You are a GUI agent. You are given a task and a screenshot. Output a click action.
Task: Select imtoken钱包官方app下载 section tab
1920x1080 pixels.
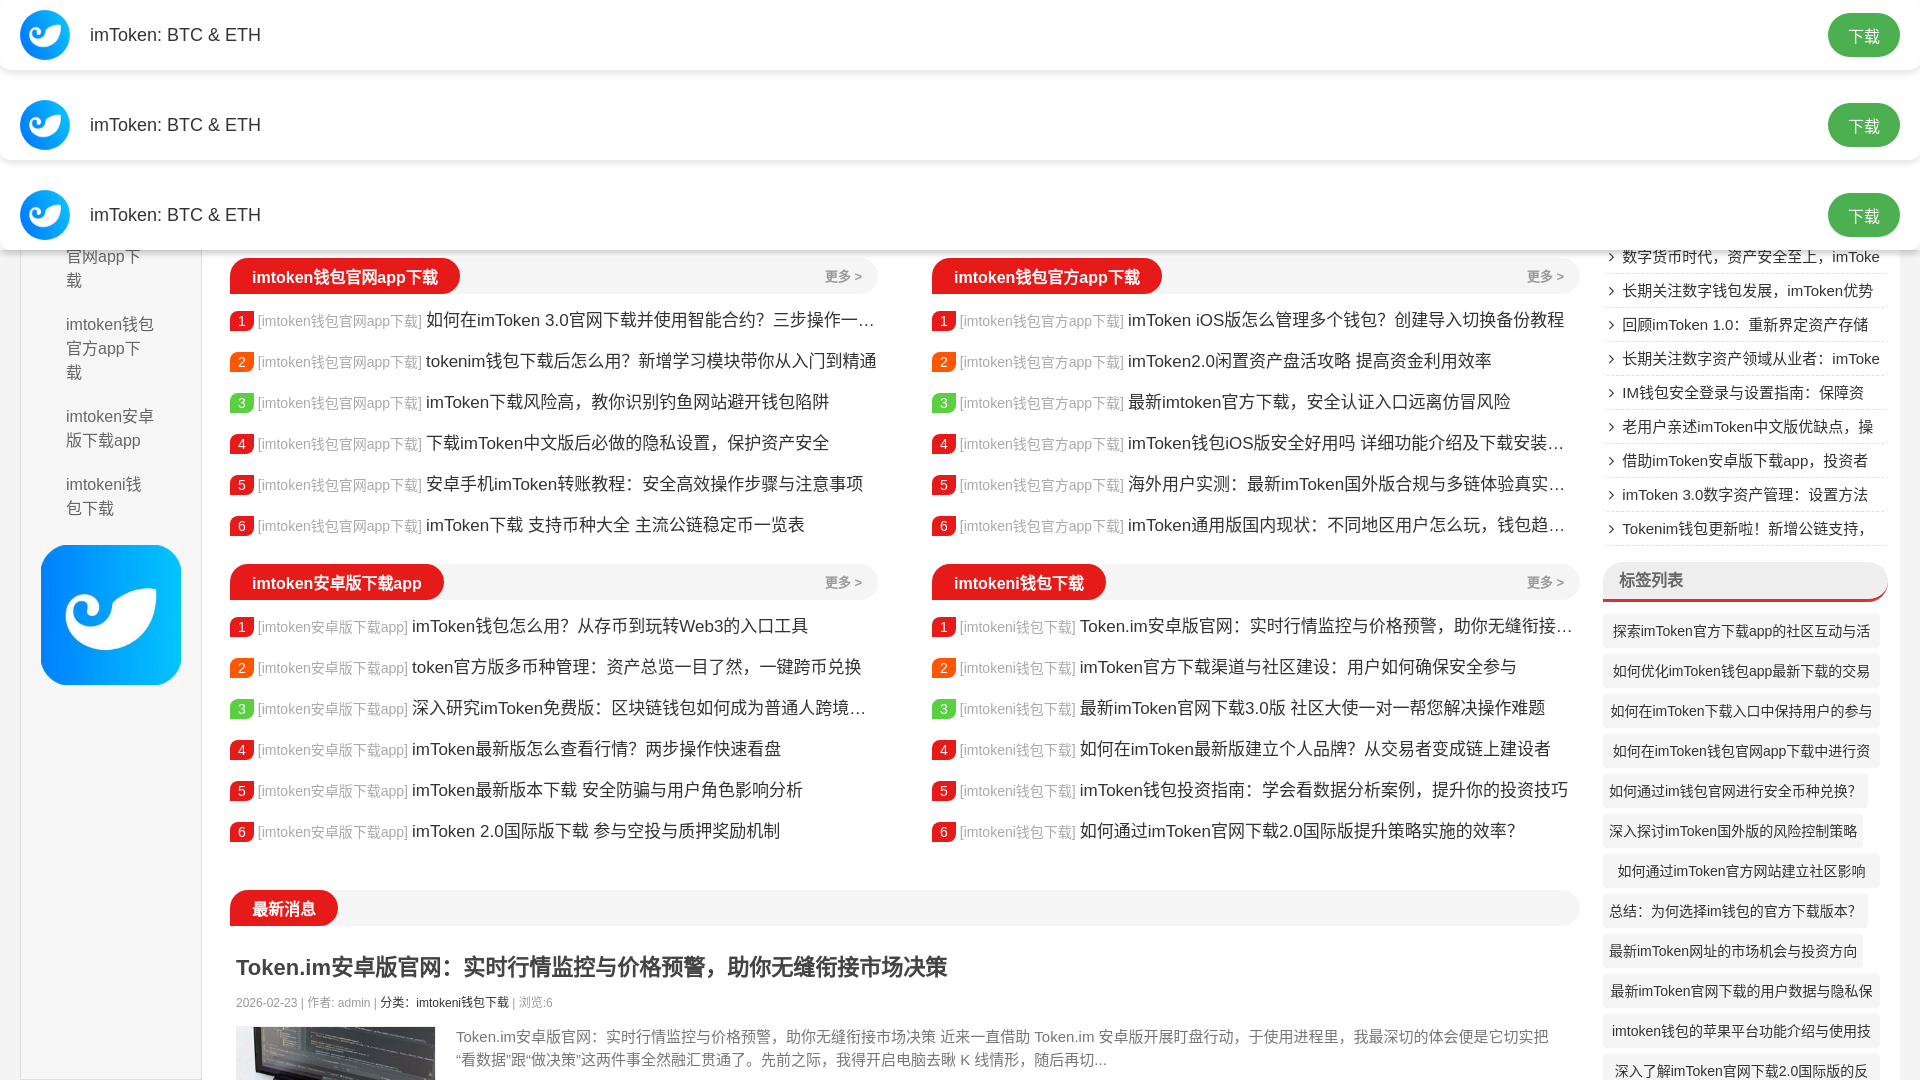[x=1047, y=276]
